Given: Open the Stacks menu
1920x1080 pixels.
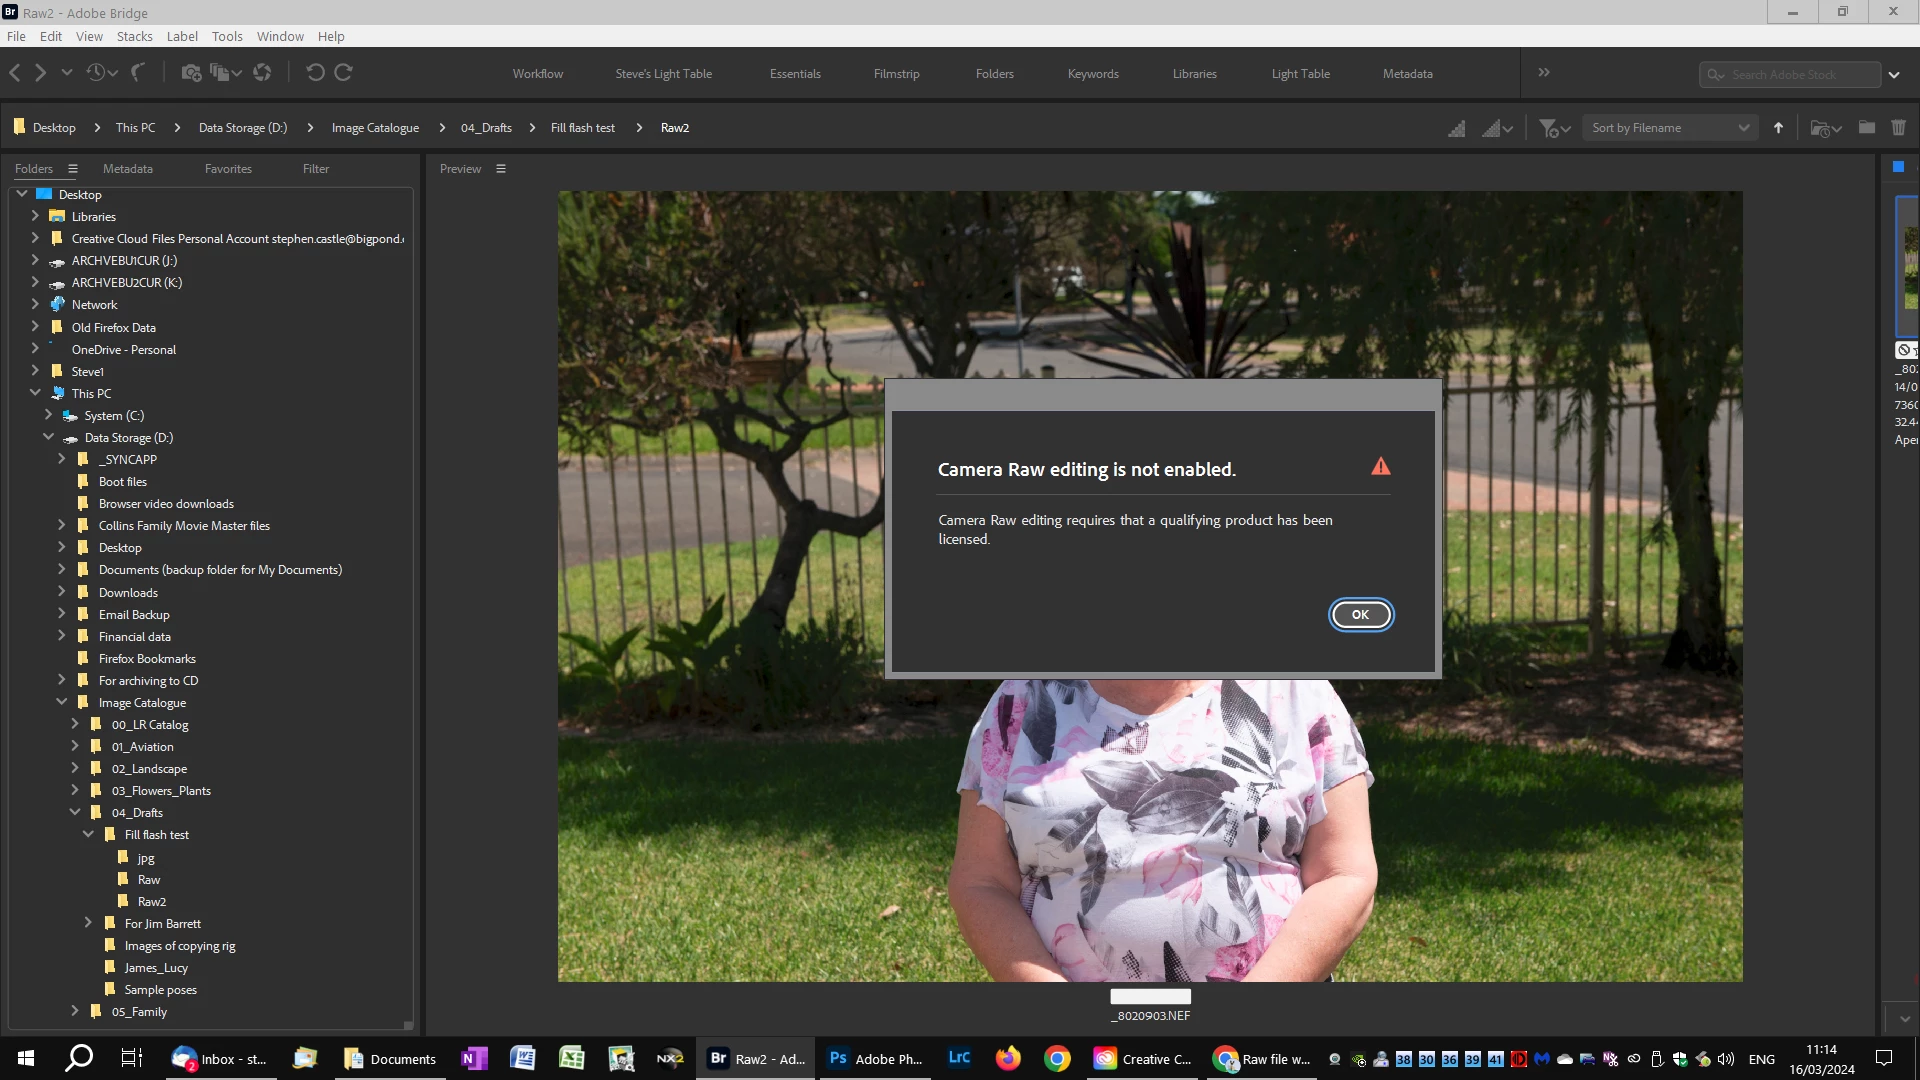Looking at the screenshot, I should (x=134, y=36).
